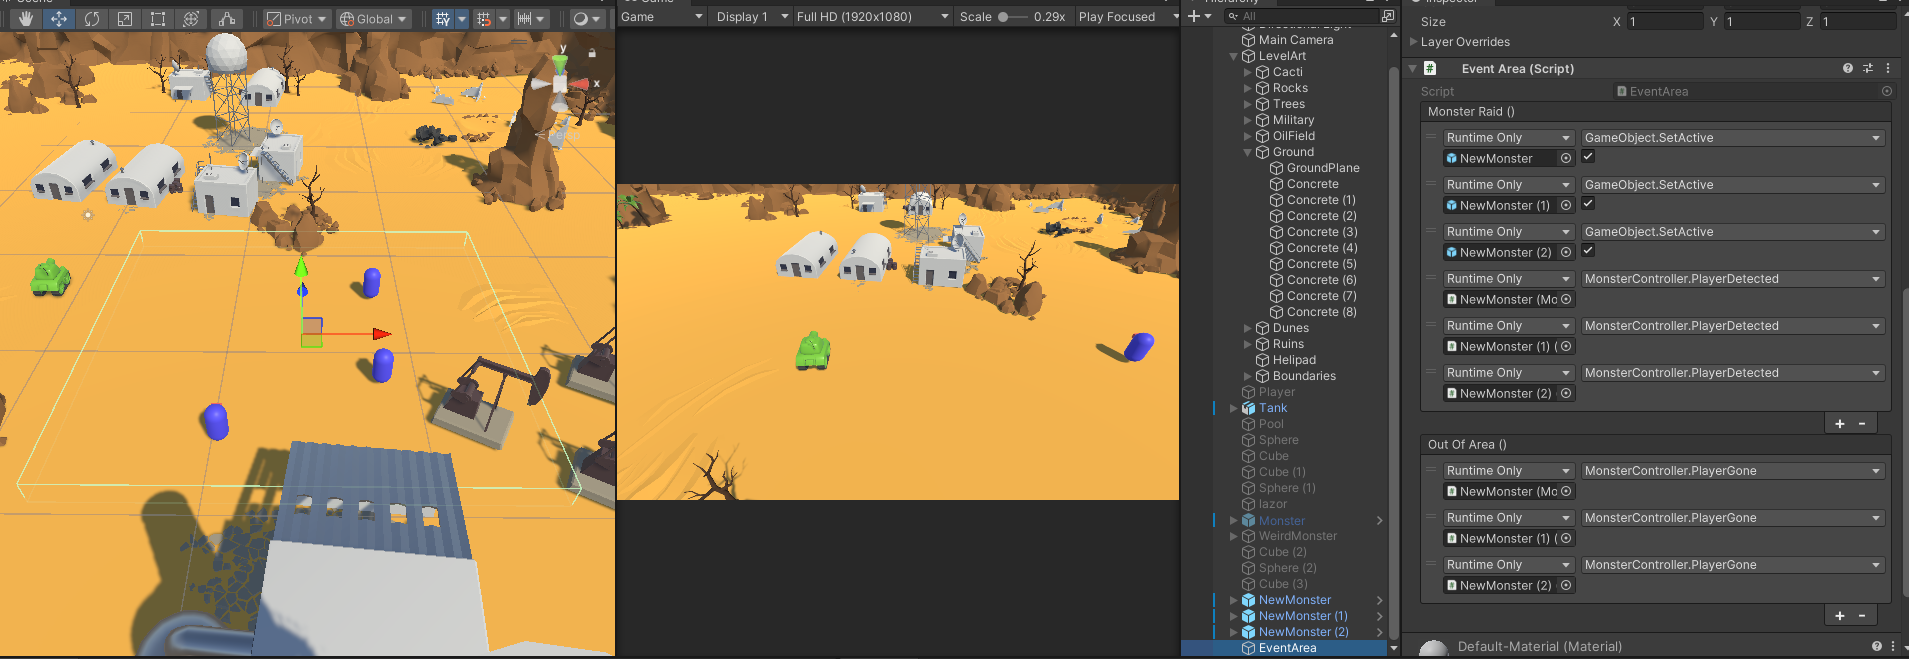Open first MonsterController.PlayerDetected function dropdown

(x=1732, y=279)
